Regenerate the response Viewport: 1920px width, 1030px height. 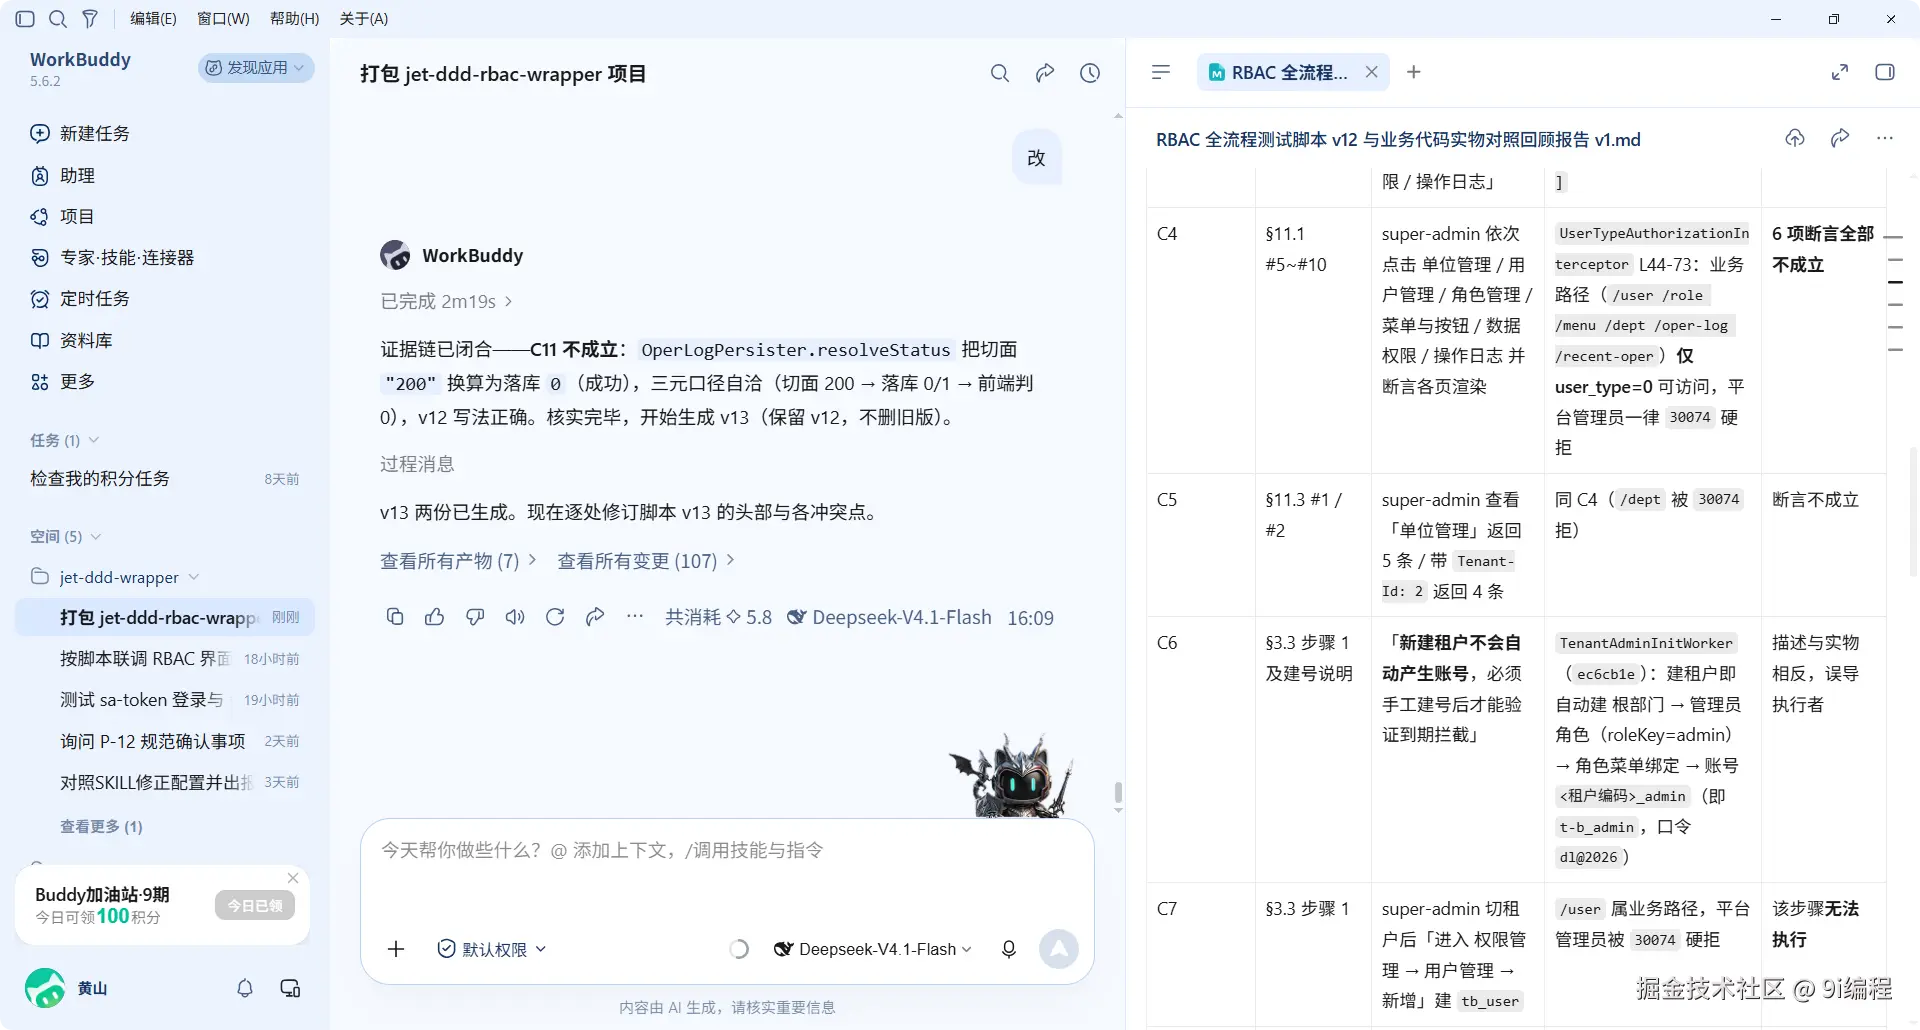point(555,617)
